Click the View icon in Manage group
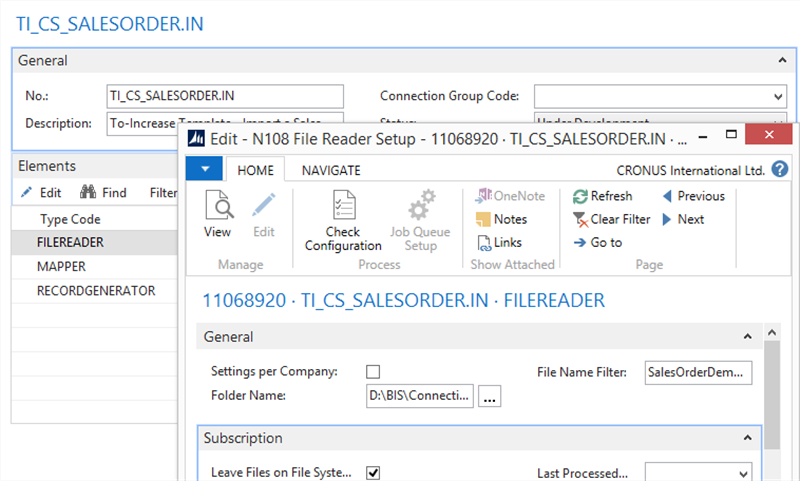Screen dimensions: 800x481 point(218,206)
